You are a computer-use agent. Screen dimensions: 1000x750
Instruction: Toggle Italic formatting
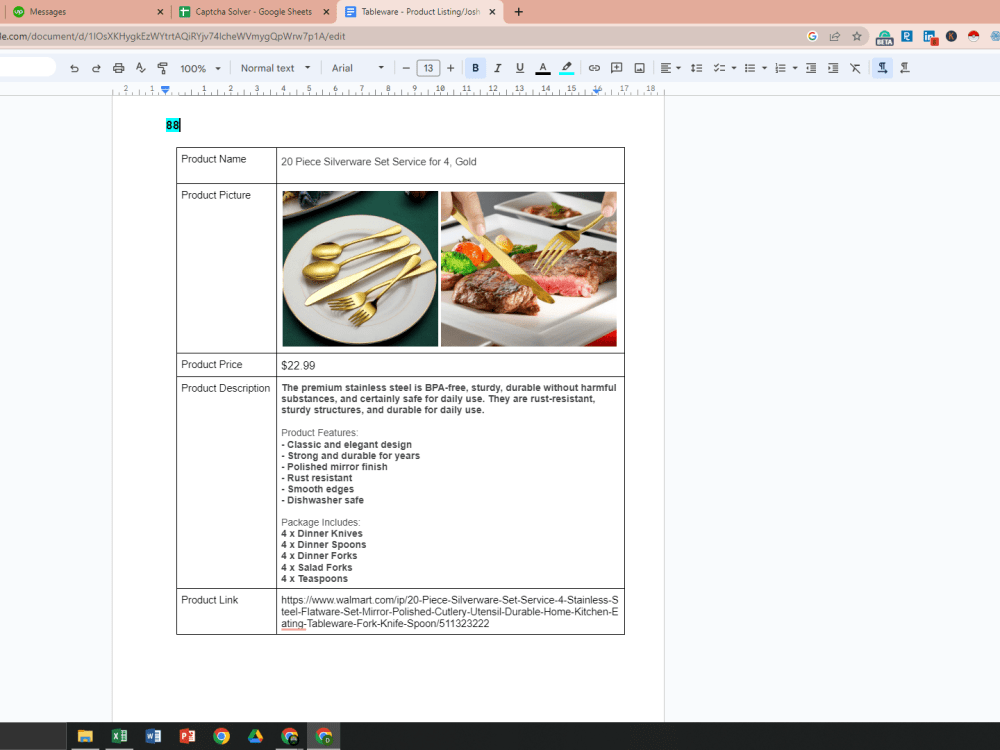tap(497, 68)
